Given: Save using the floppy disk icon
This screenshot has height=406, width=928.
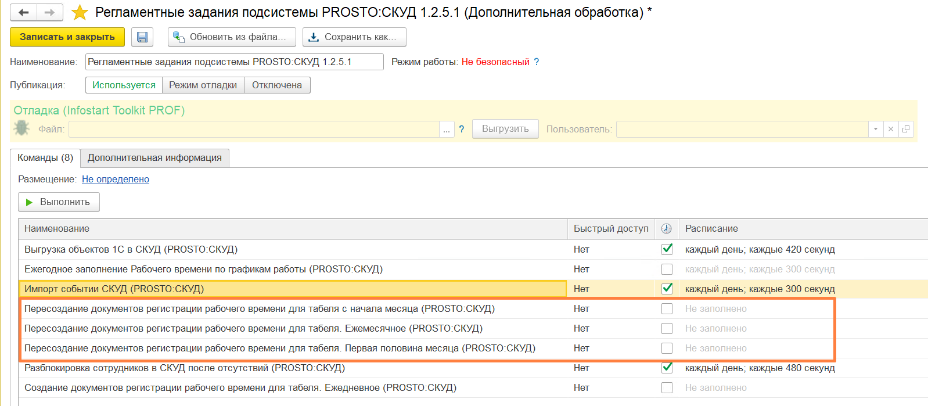Looking at the screenshot, I should (x=142, y=37).
